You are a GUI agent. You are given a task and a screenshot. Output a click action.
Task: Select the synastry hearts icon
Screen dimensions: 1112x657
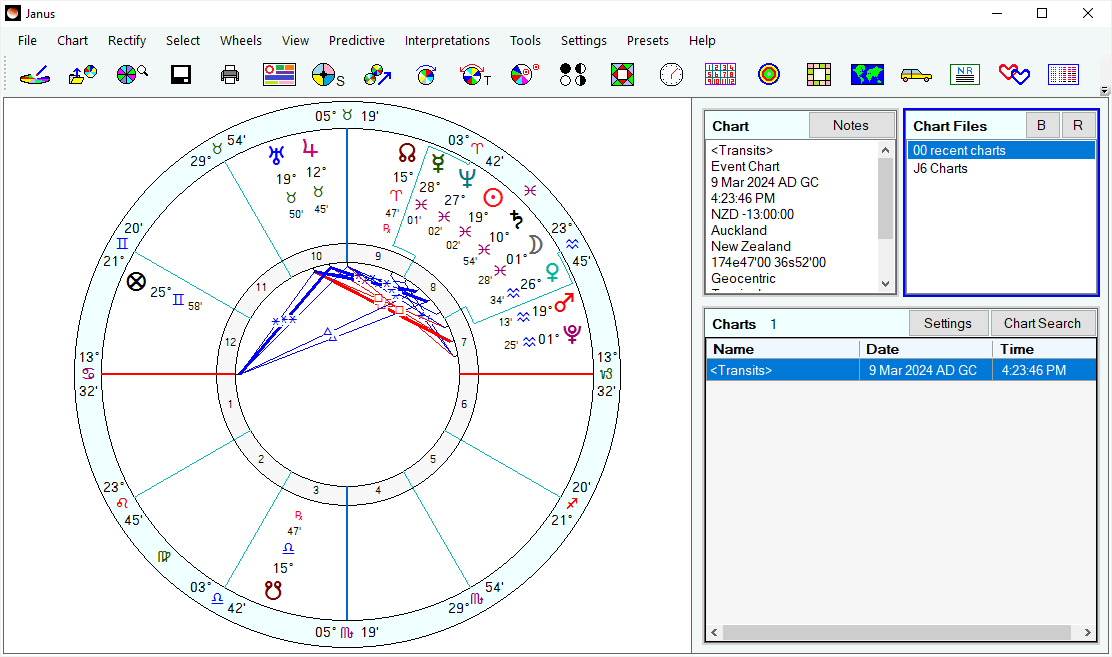[1013, 74]
